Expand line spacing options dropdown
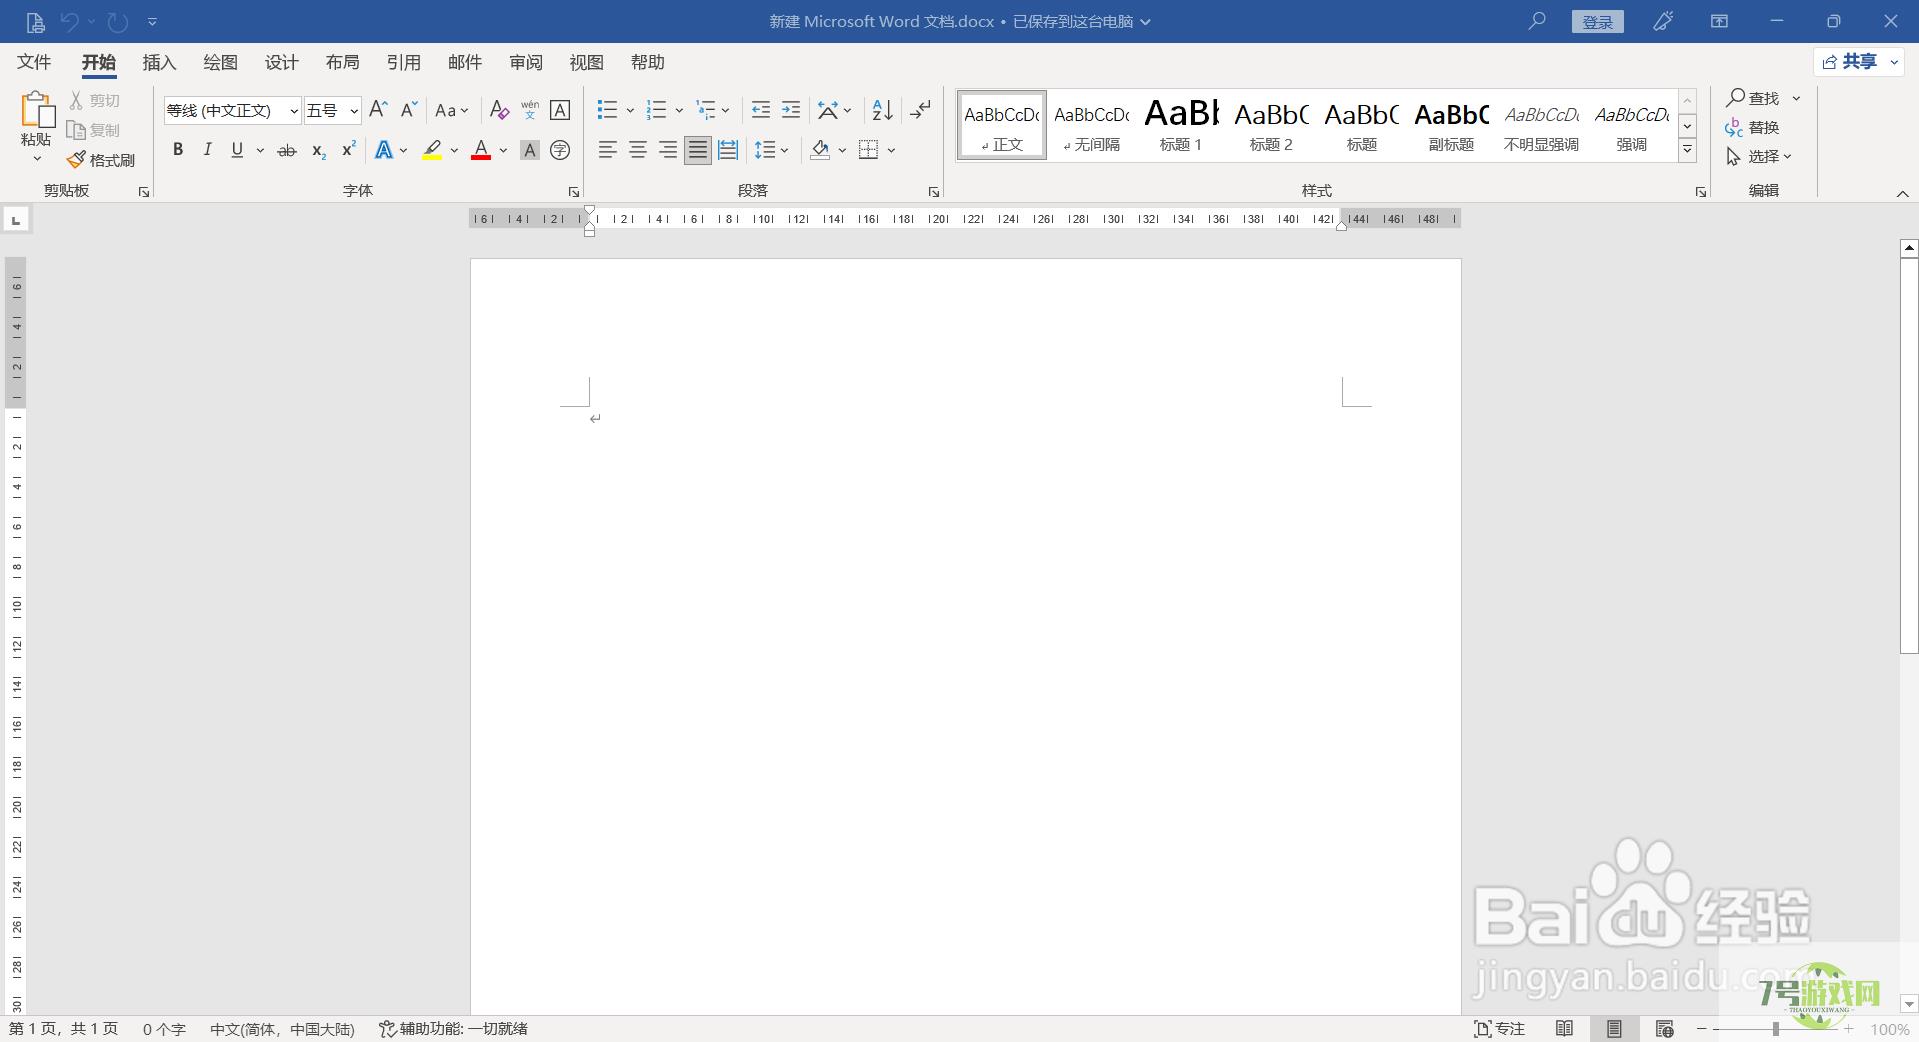 pyautogui.click(x=785, y=151)
